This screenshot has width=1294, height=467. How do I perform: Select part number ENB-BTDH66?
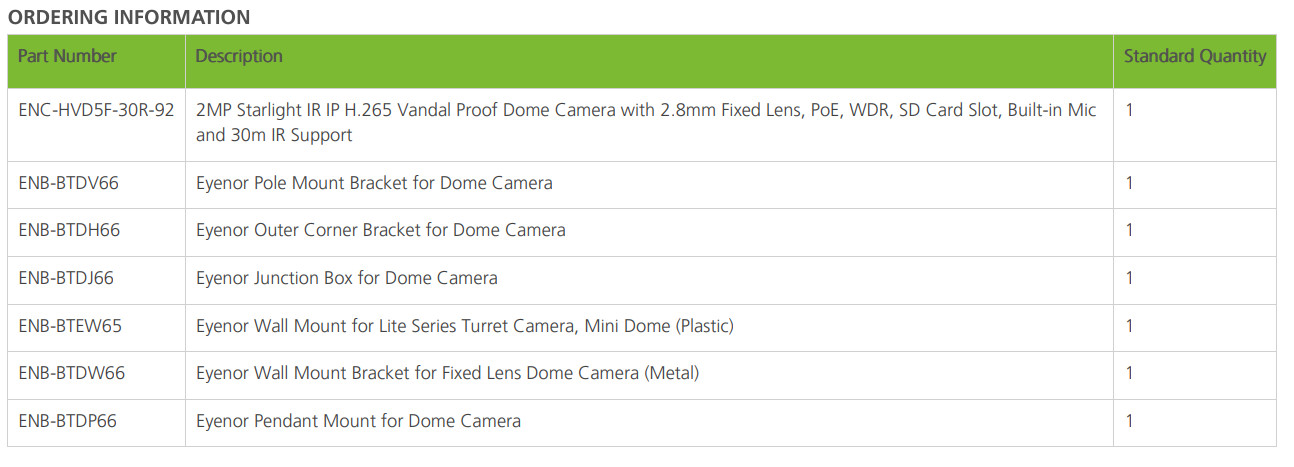click(69, 230)
